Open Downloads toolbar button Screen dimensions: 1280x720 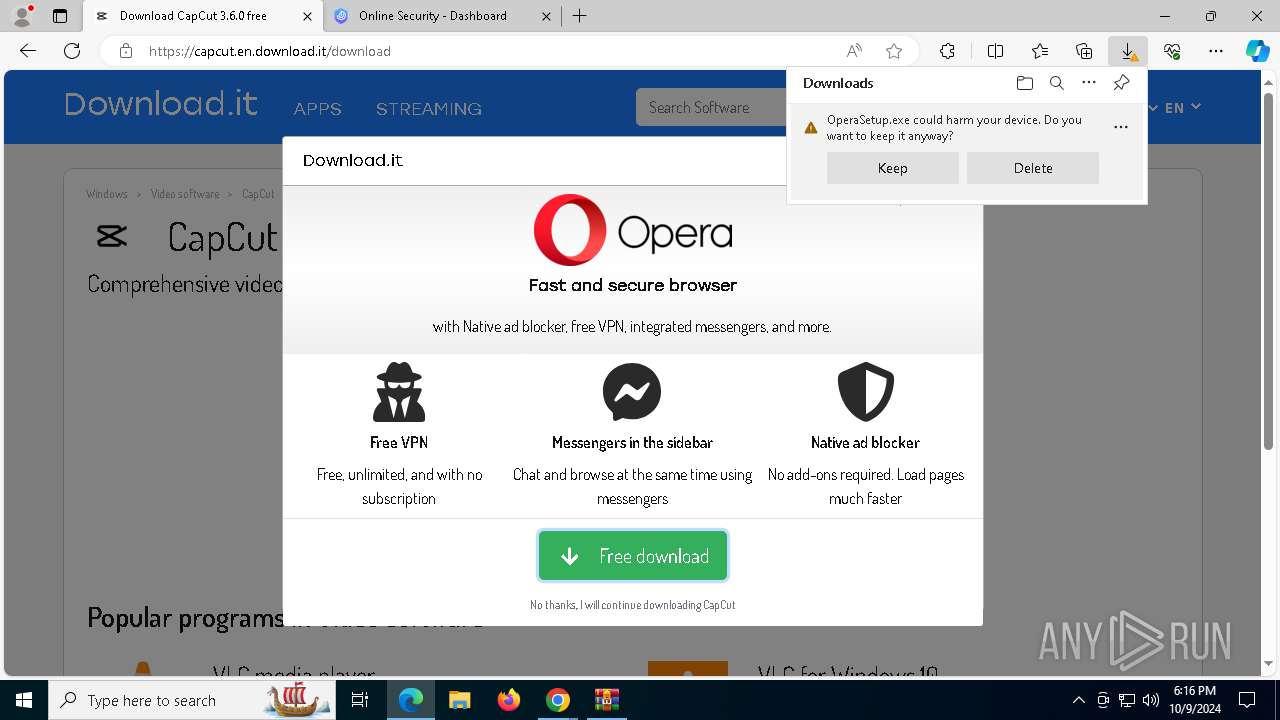tap(1128, 51)
